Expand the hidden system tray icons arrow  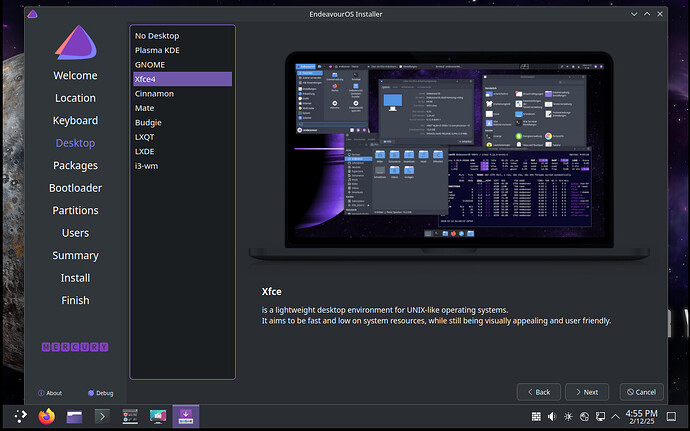pyautogui.click(x=616, y=416)
